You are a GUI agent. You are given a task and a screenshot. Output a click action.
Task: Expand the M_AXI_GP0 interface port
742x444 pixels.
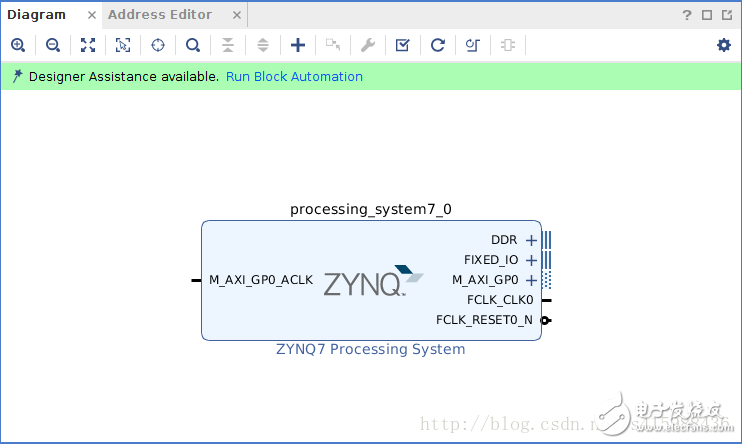tap(531, 280)
